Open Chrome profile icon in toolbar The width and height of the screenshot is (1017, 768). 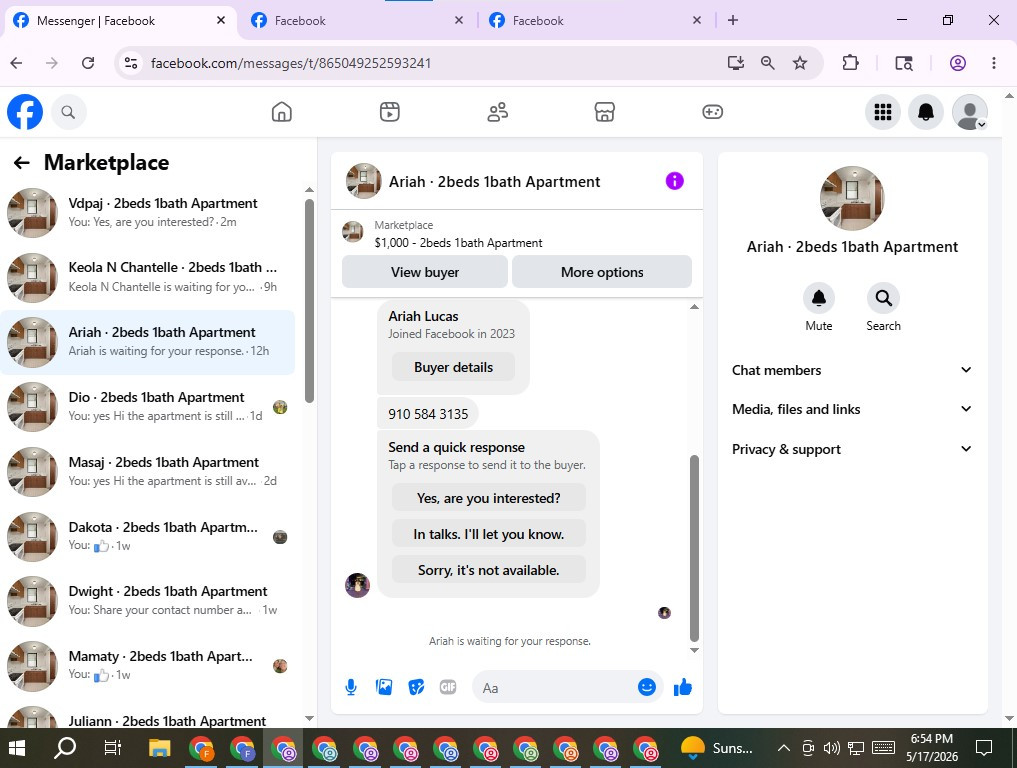click(958, 63)
